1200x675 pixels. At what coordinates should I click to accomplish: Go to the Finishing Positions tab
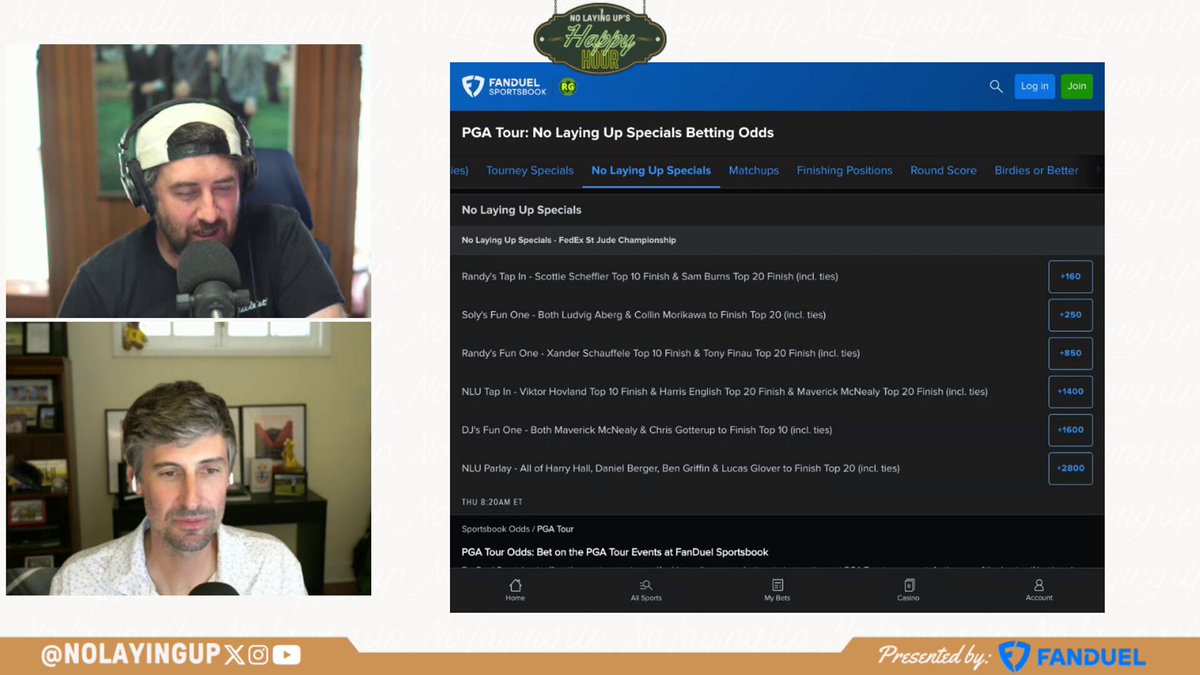pos(845,171)
